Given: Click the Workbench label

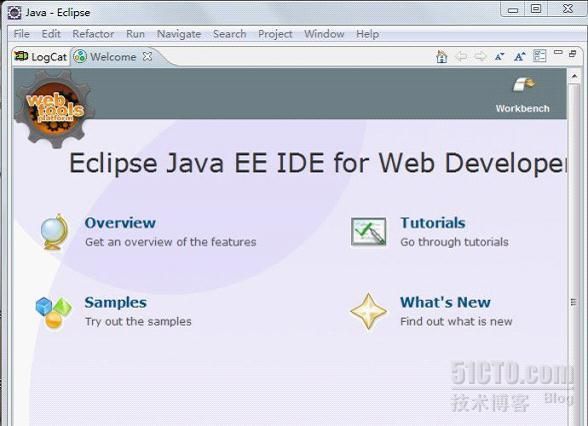Looking at the screenshot, I should coord(522,109).
